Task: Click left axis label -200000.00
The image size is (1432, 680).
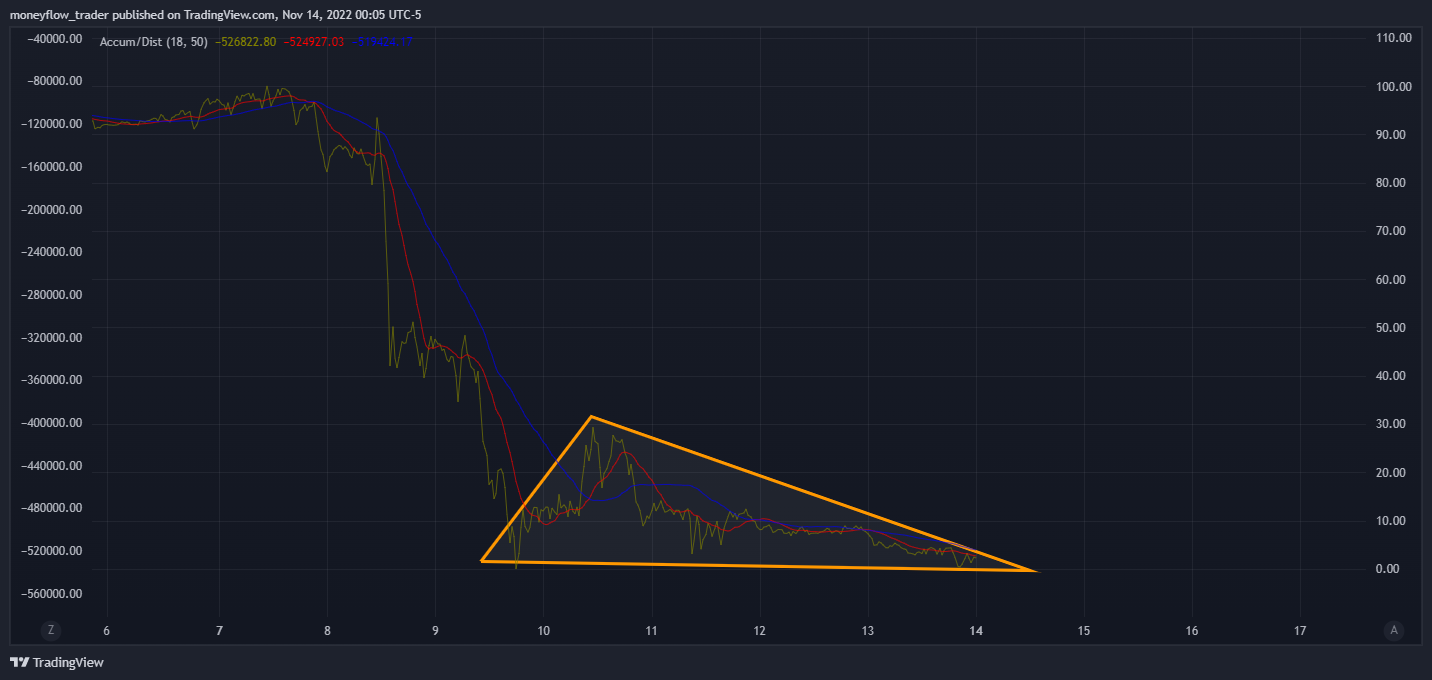Action: coord(50,210)
